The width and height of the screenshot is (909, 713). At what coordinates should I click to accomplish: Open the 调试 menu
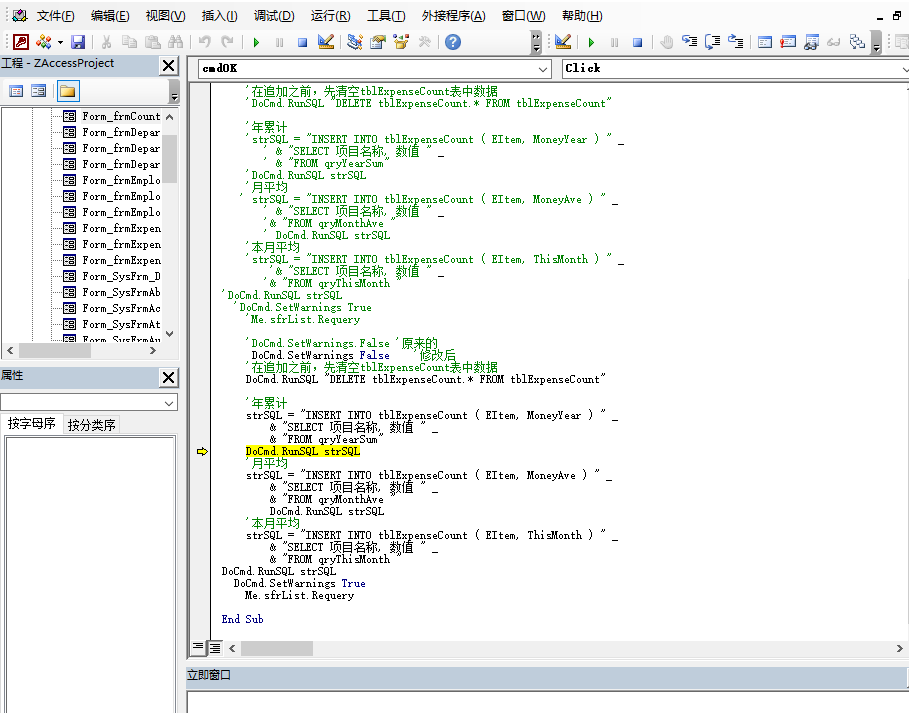[x=274, y=16]
